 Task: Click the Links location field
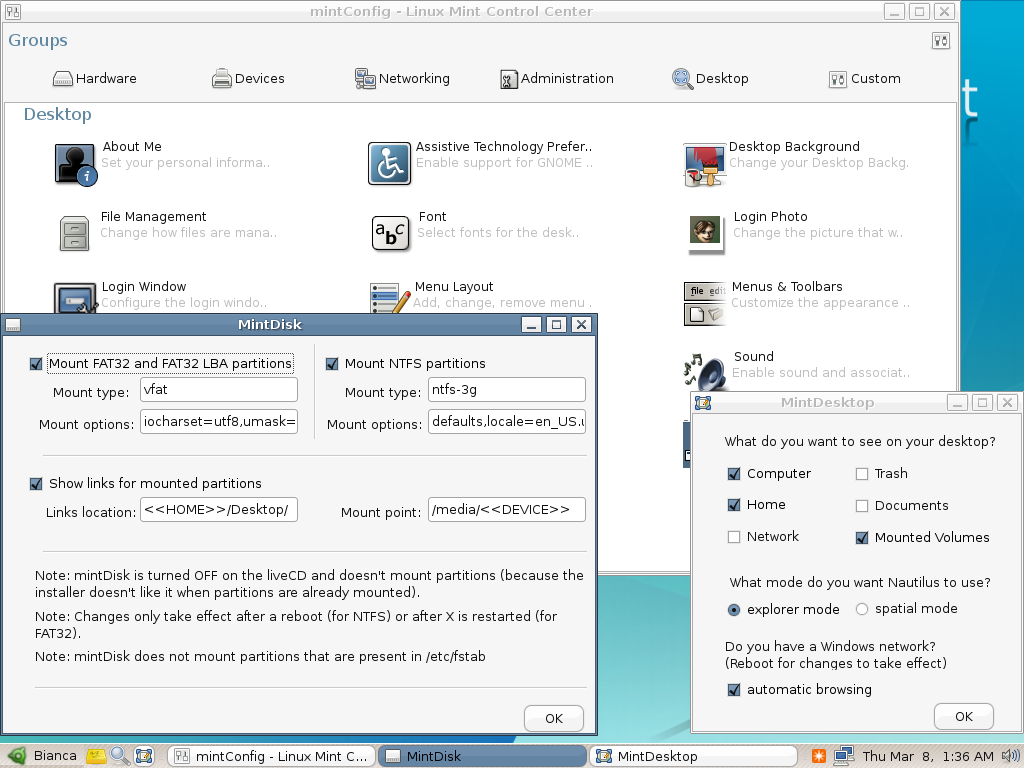[x=219, y=510]
